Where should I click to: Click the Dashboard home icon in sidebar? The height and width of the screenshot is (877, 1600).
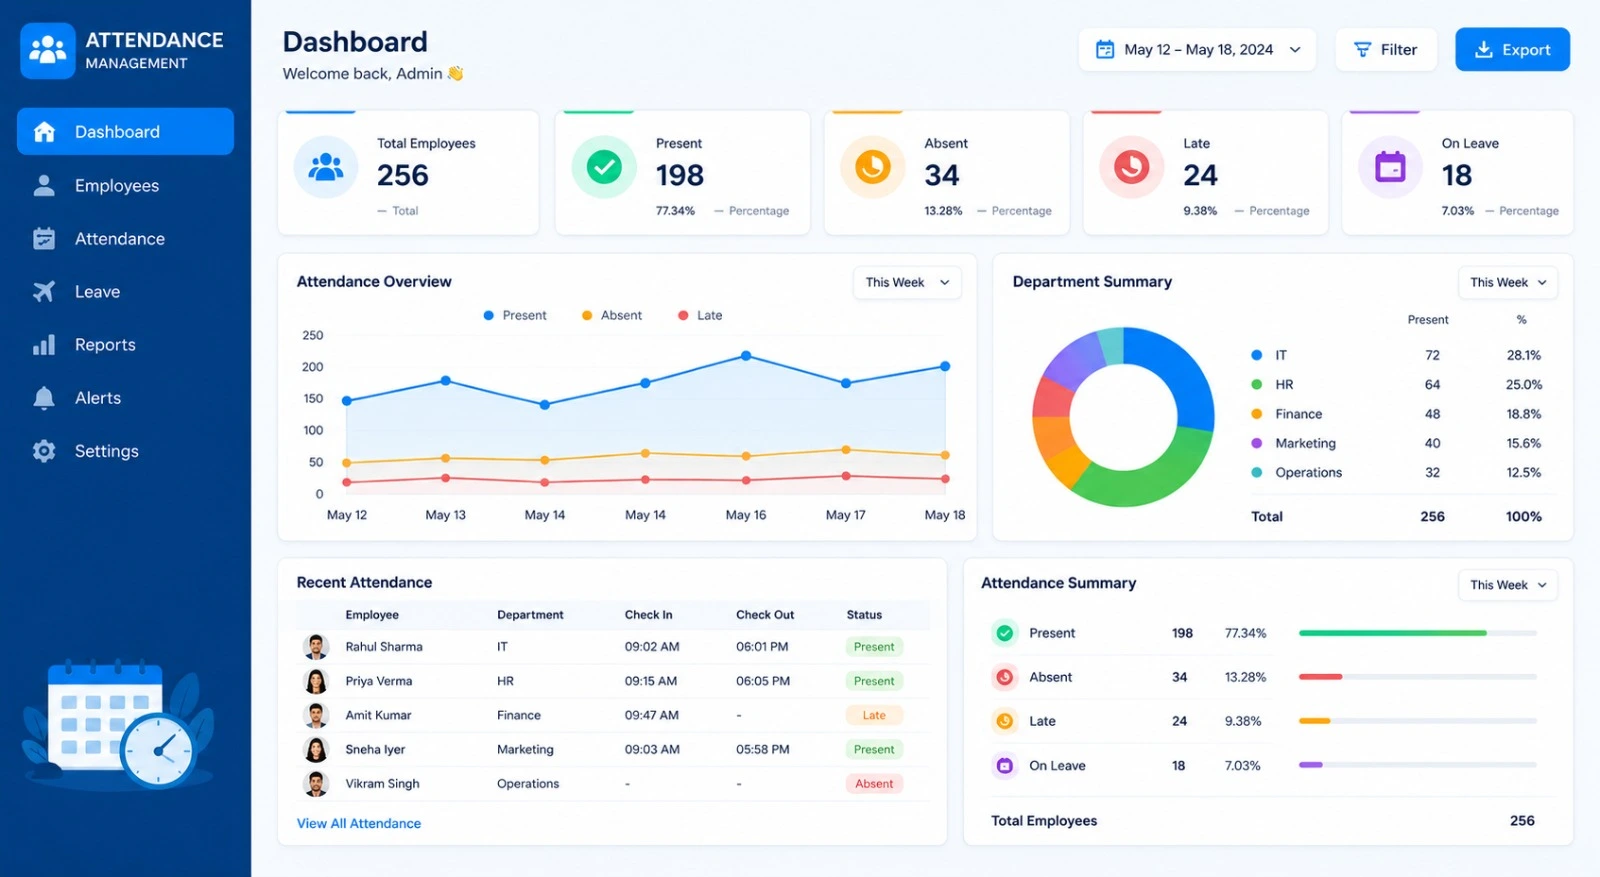tap(44, 132)
